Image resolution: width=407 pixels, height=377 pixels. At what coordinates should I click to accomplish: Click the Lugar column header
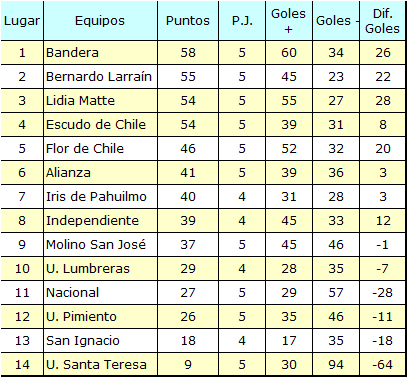tap(22, 21)
